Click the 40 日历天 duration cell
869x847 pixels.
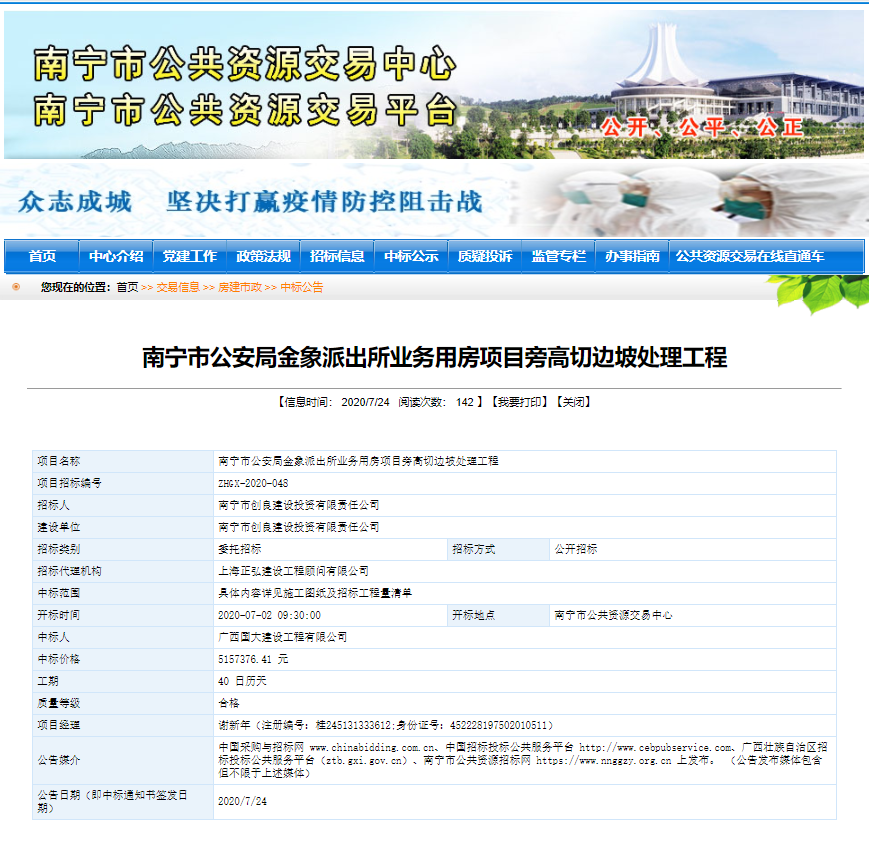click(525, 681)
